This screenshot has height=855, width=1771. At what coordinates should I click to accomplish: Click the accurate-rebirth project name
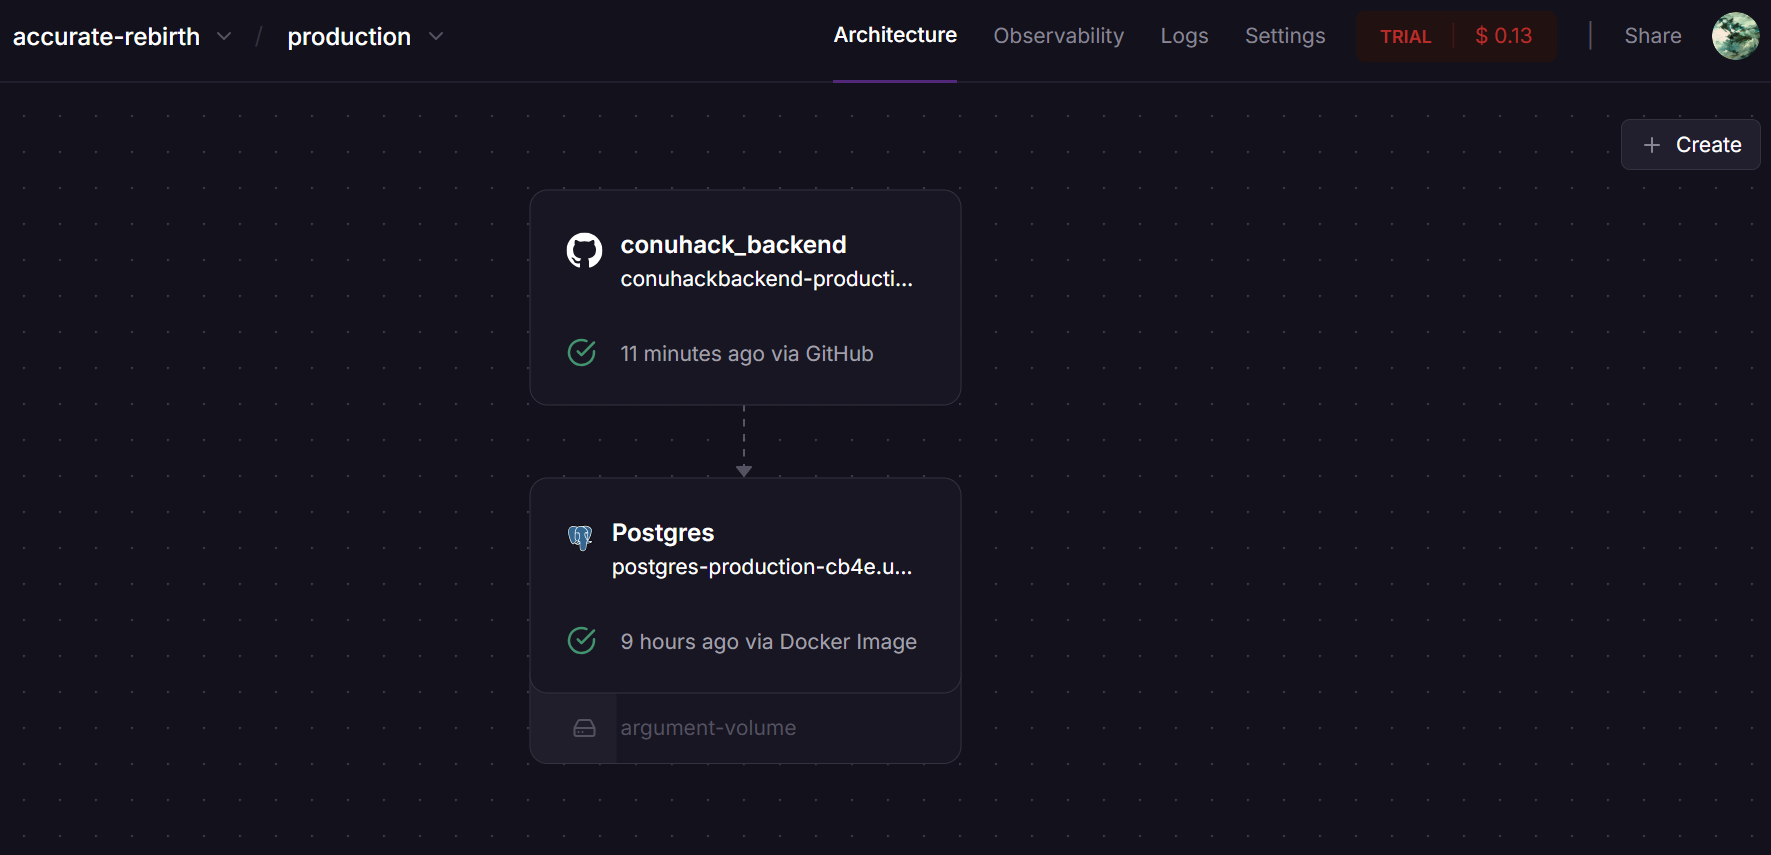[106, 37]
